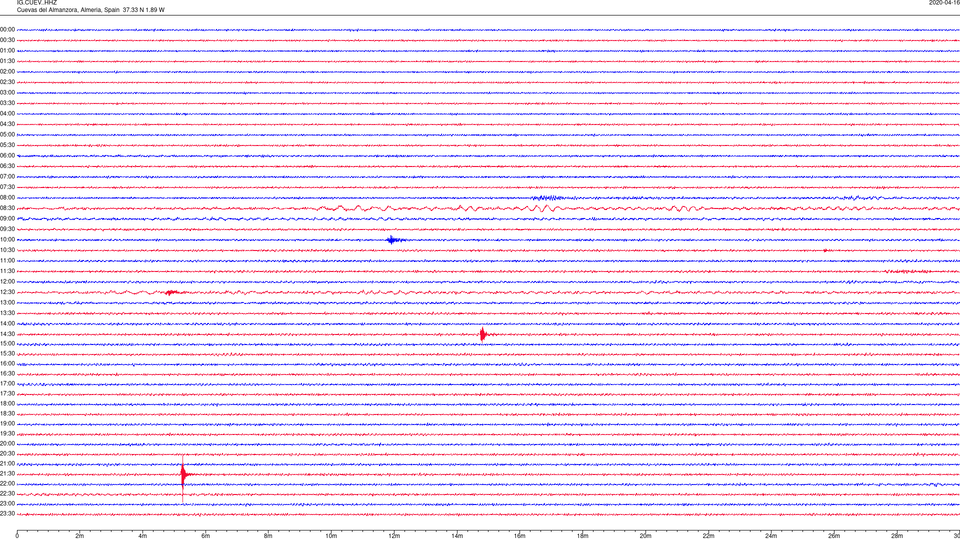
Task: Select the 05:30 time label
Action: (x=7, y=145)
